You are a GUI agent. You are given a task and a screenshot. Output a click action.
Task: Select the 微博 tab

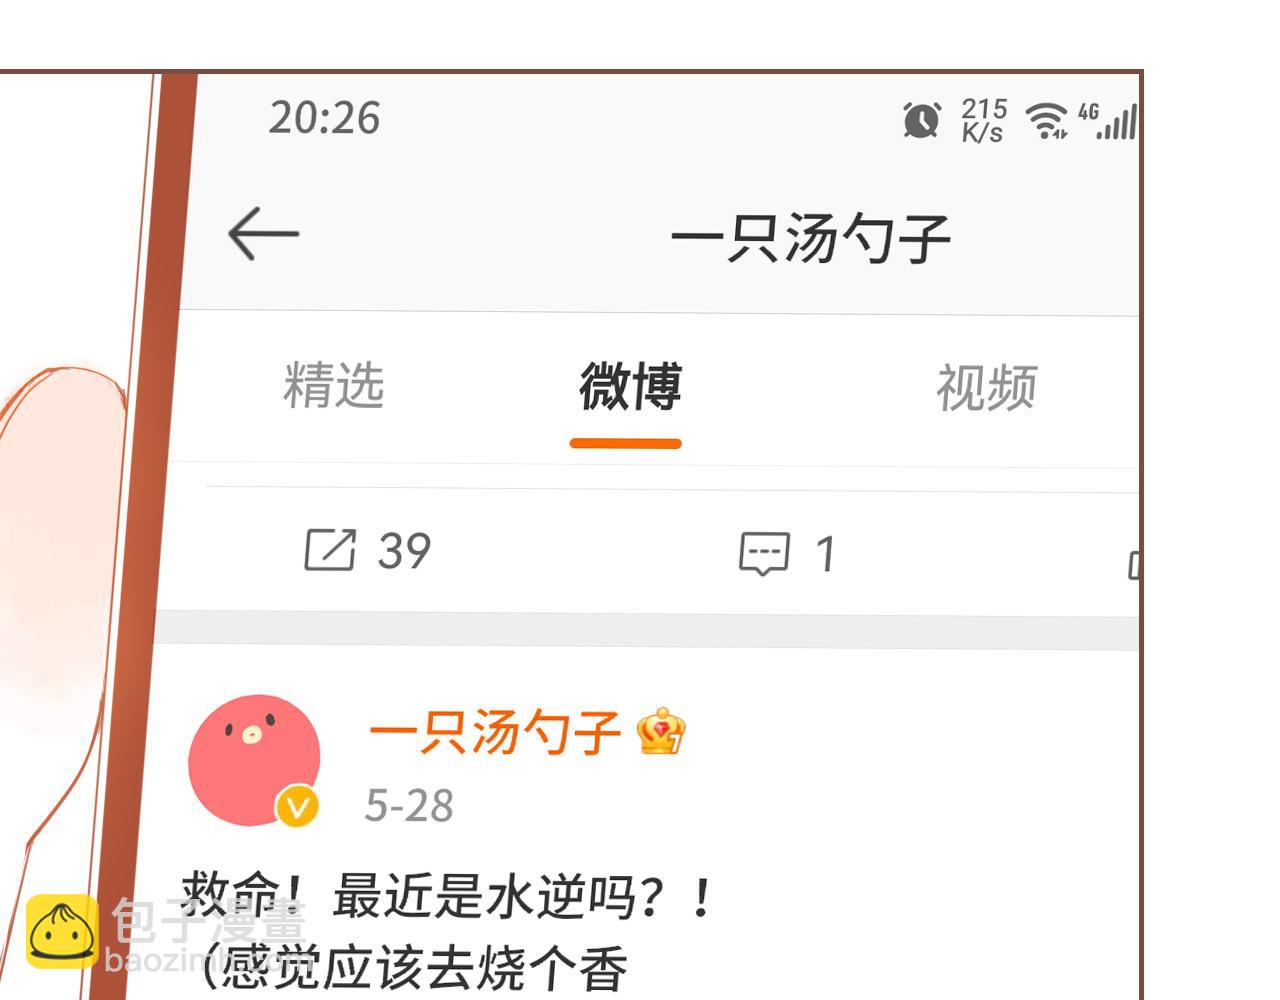(x=630, y=386)
